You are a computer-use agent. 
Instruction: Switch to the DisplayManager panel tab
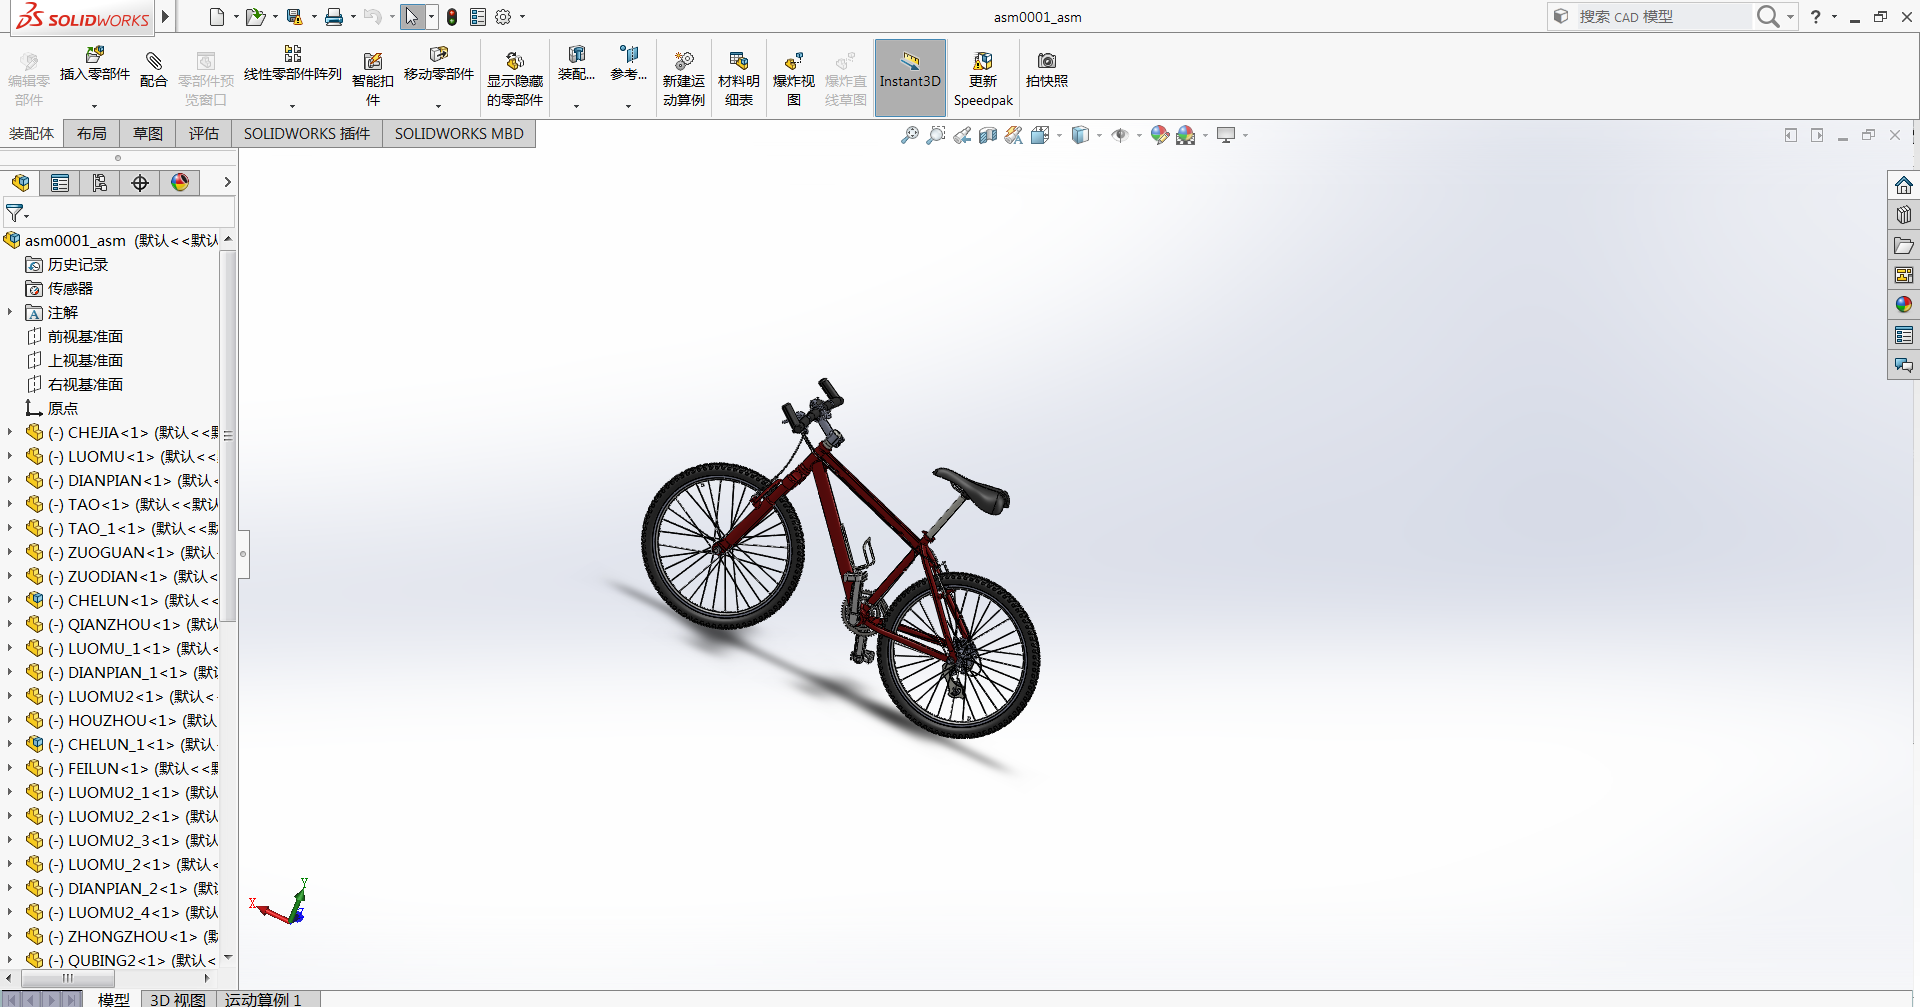pyautogui.click(x=180, y=182)
